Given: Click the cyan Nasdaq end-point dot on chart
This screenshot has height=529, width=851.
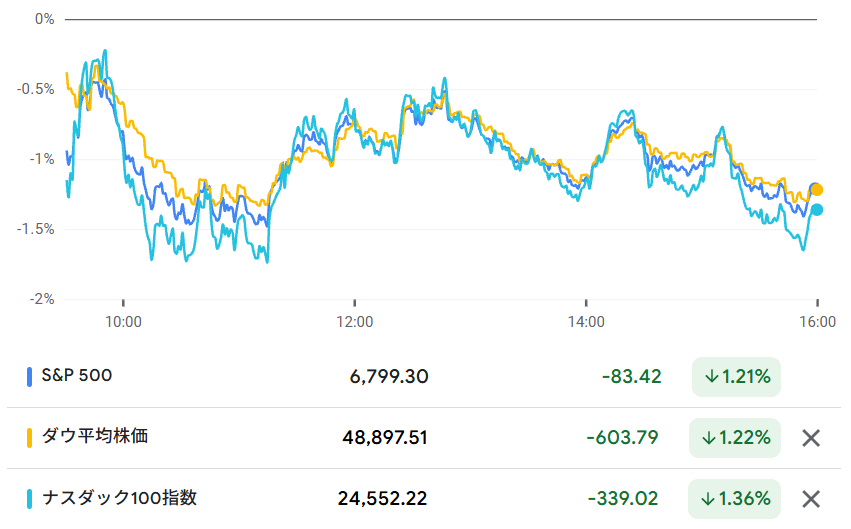Looking at the screenshot, I should [x=817, y=209].
